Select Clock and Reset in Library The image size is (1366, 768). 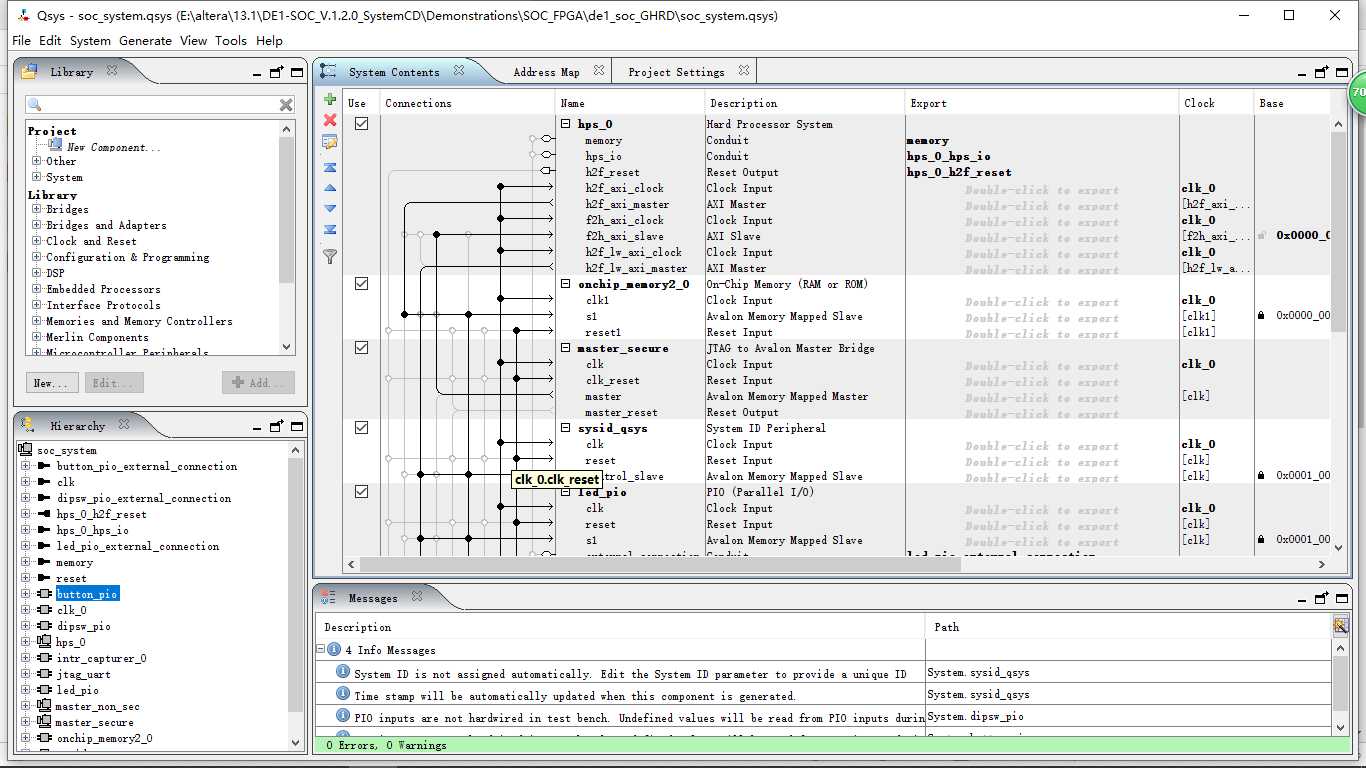pos(91,241)
